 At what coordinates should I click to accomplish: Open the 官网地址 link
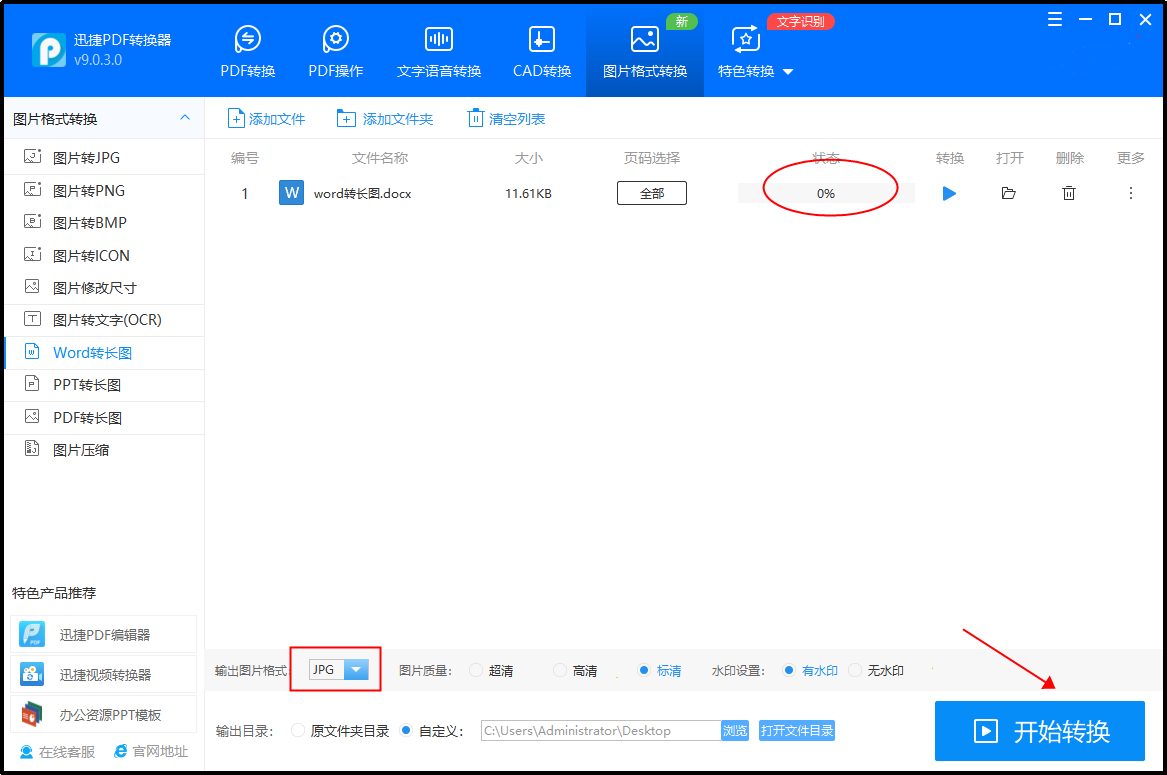tap(151, 752)
